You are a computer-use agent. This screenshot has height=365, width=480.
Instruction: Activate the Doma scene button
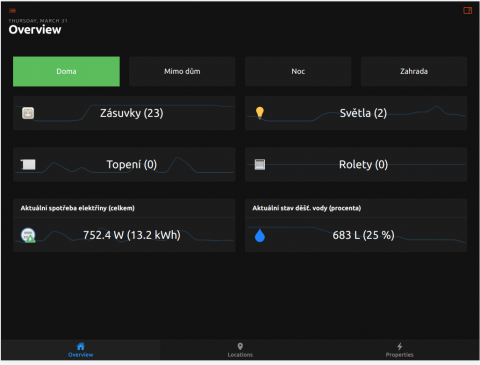(66, 71)
